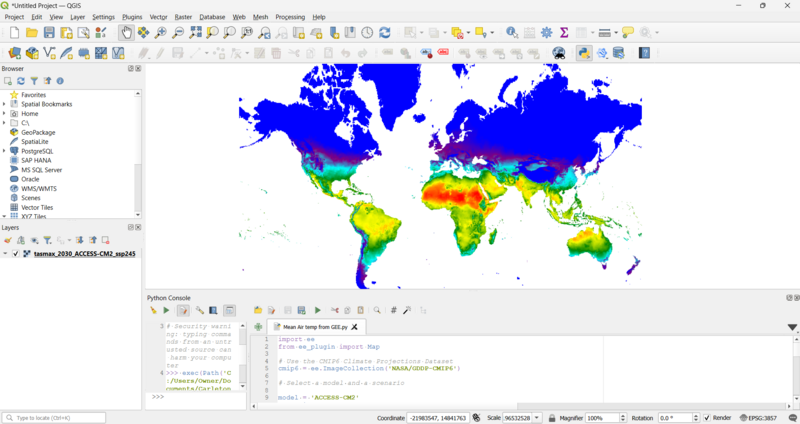The height and width of the screenshot is (424, 800).
Task: Click the Zoom In magnifier tool
Action: 161,33
